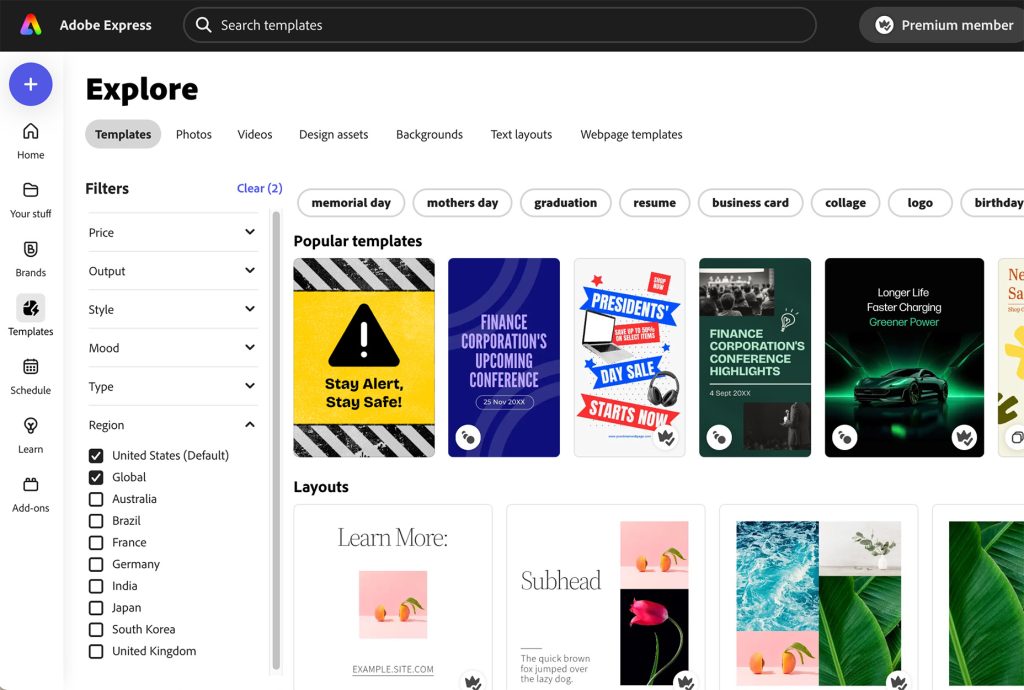Click the business card tag
The width and height of the screenshot is (1024, 690).
(750, 203)
